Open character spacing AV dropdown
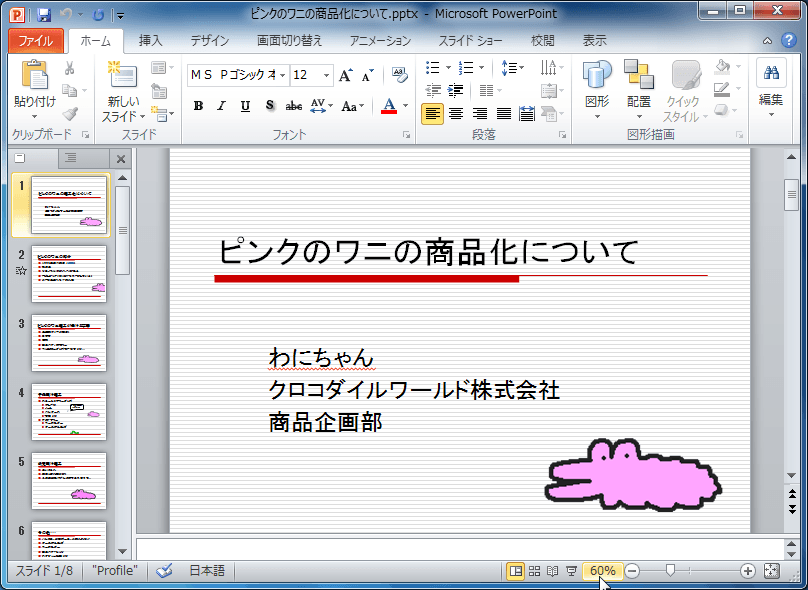Screen dimensions: 808x590 (322, 106)
